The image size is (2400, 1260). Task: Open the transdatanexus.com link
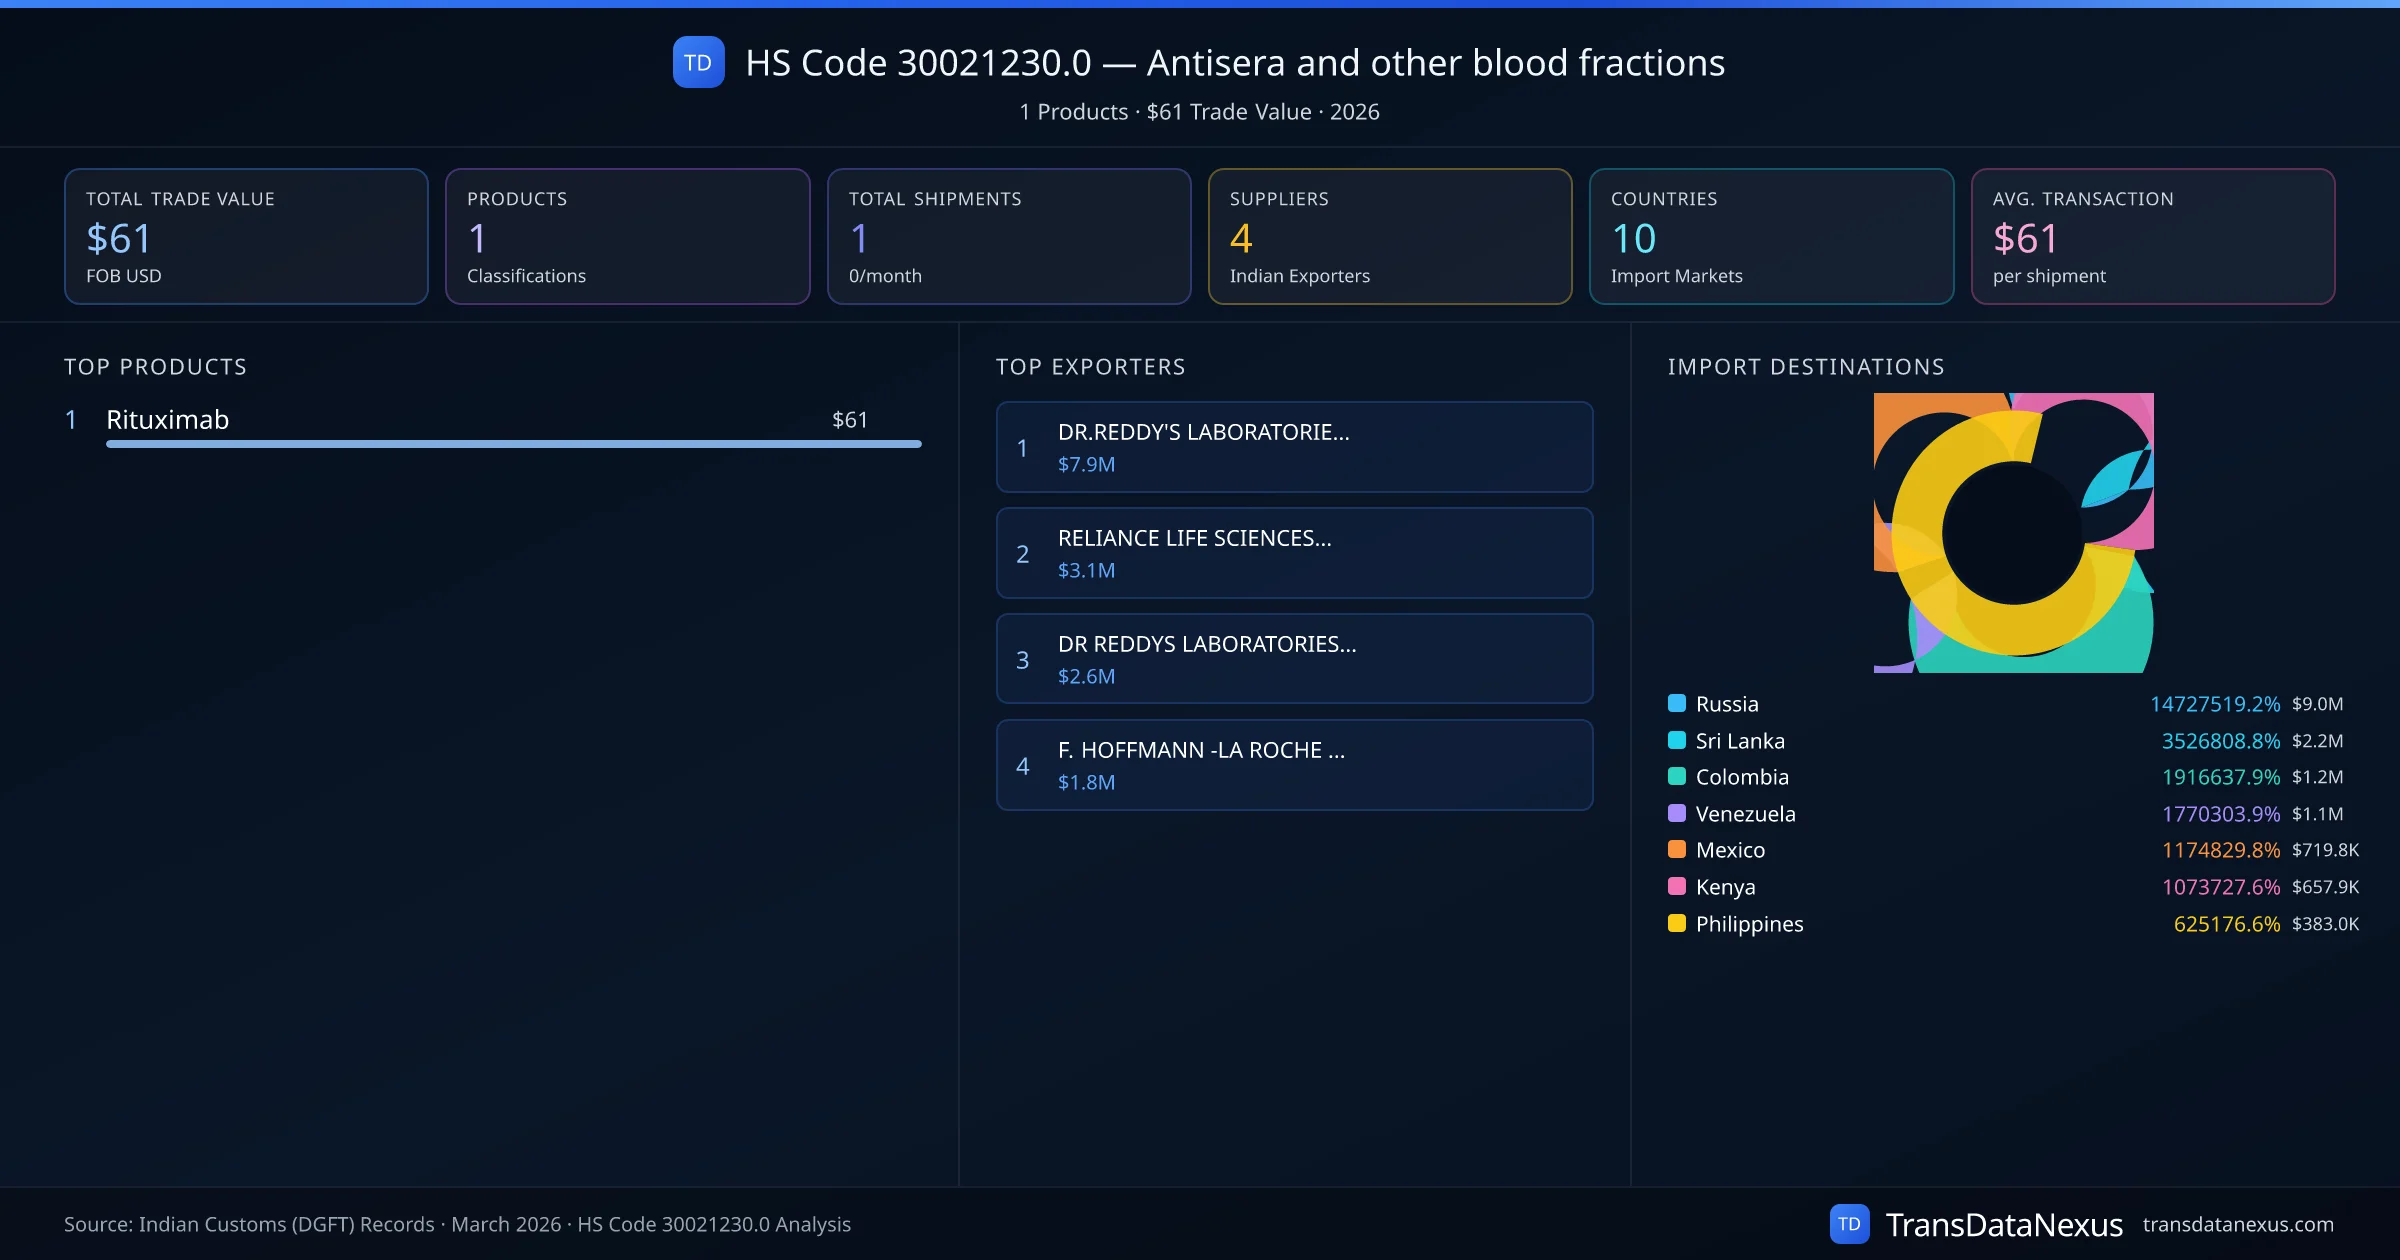coord(2238,1224)
